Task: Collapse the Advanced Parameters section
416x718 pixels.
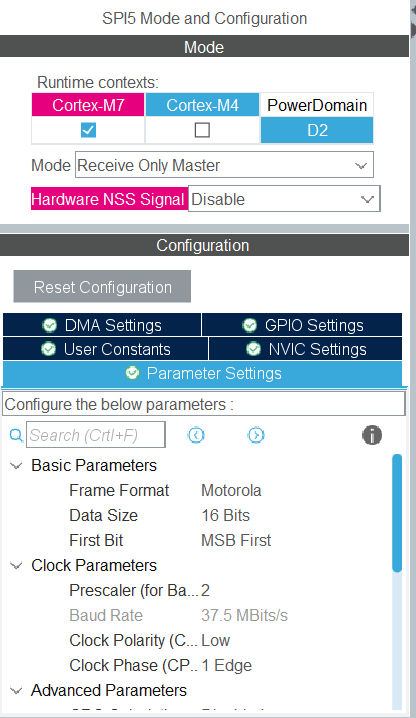Action: click(16, 691)
